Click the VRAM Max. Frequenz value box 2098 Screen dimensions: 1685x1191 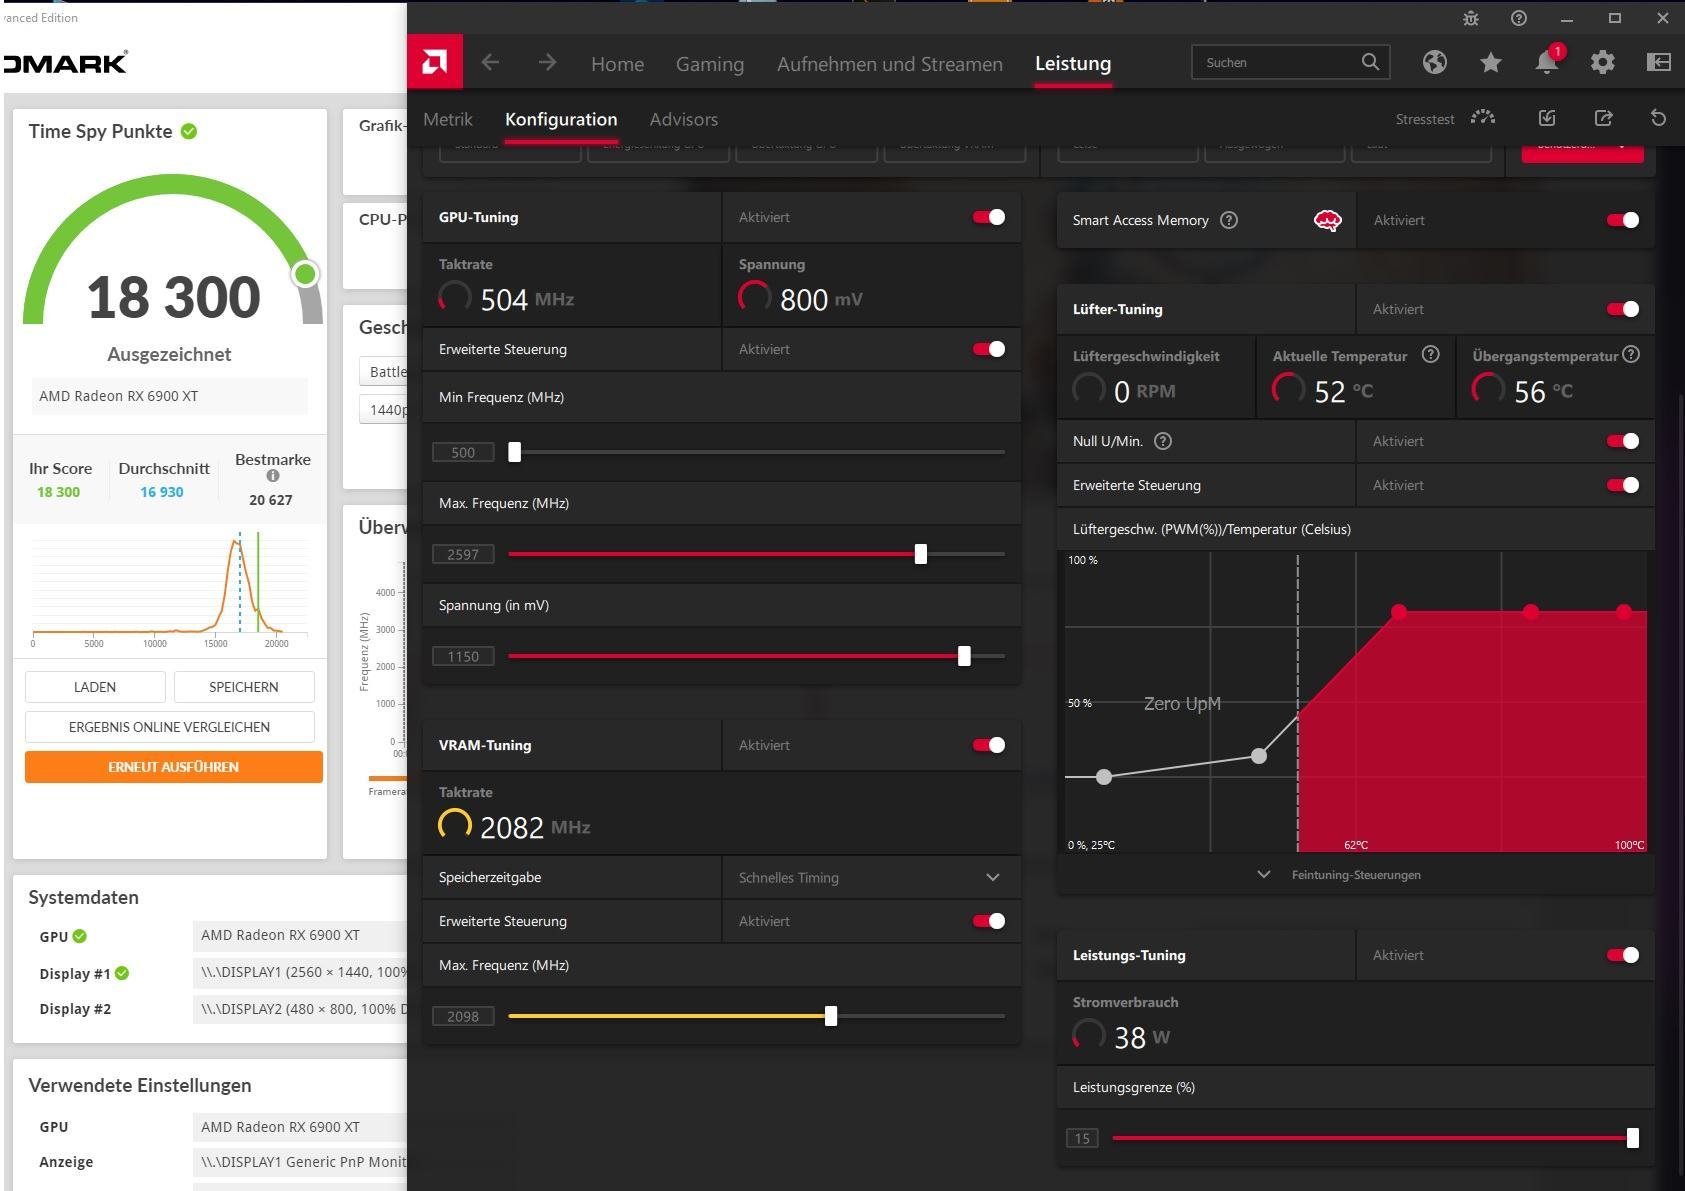463,1016
